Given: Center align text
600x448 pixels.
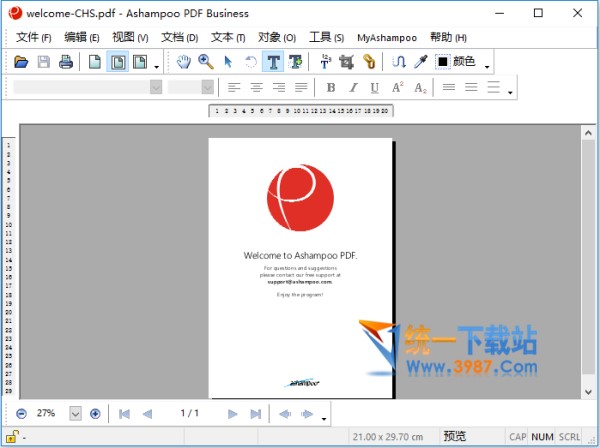Looking at the screenshot, I should click(256, 88).
